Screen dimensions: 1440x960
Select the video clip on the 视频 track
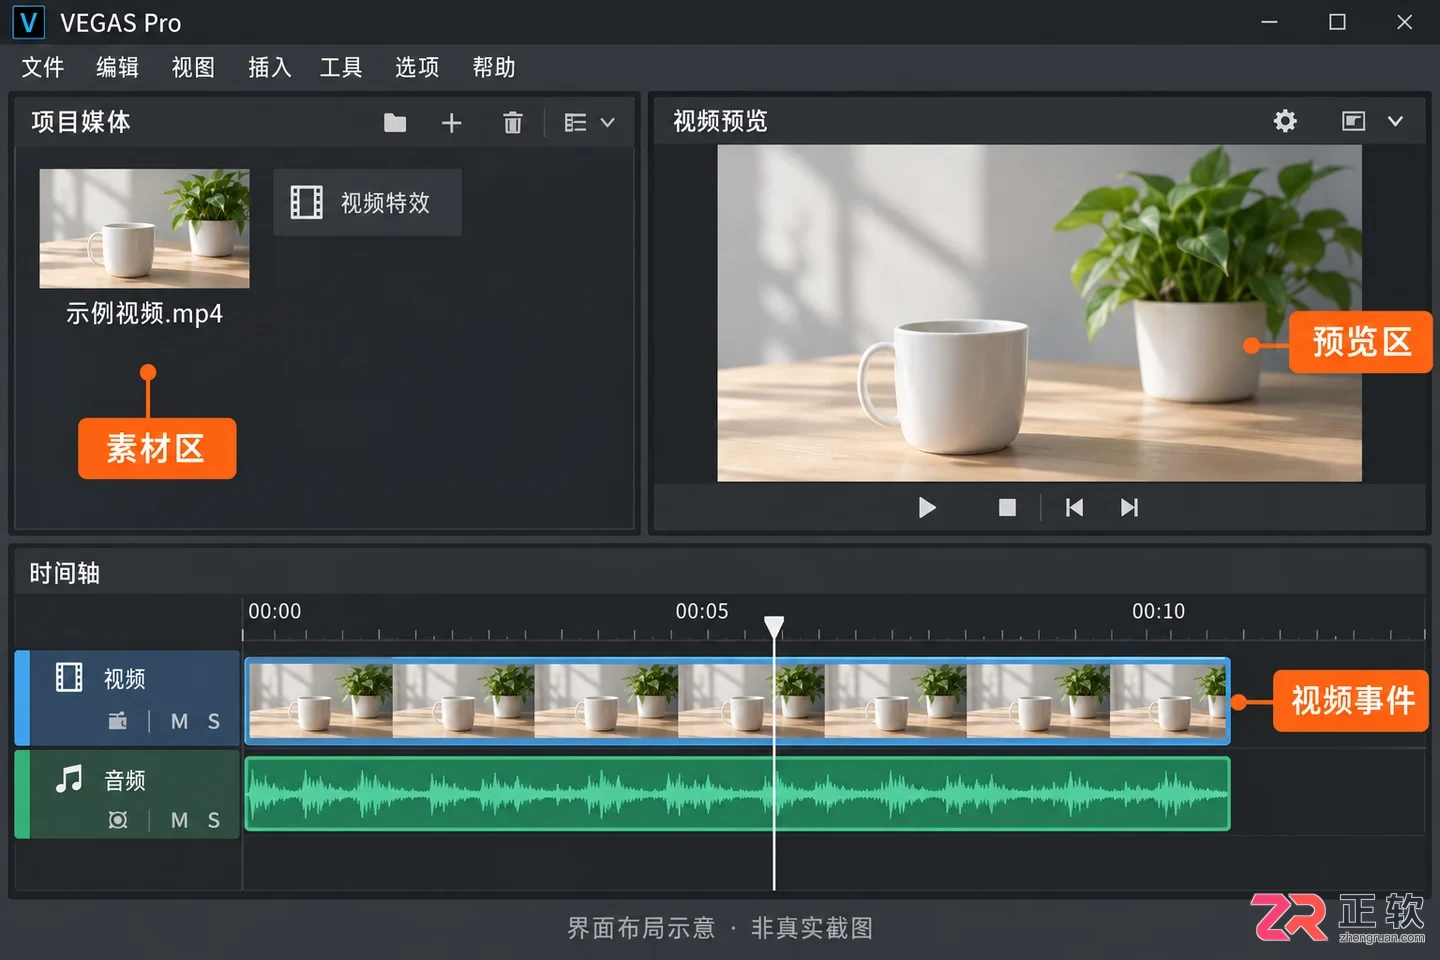point(737,701)
